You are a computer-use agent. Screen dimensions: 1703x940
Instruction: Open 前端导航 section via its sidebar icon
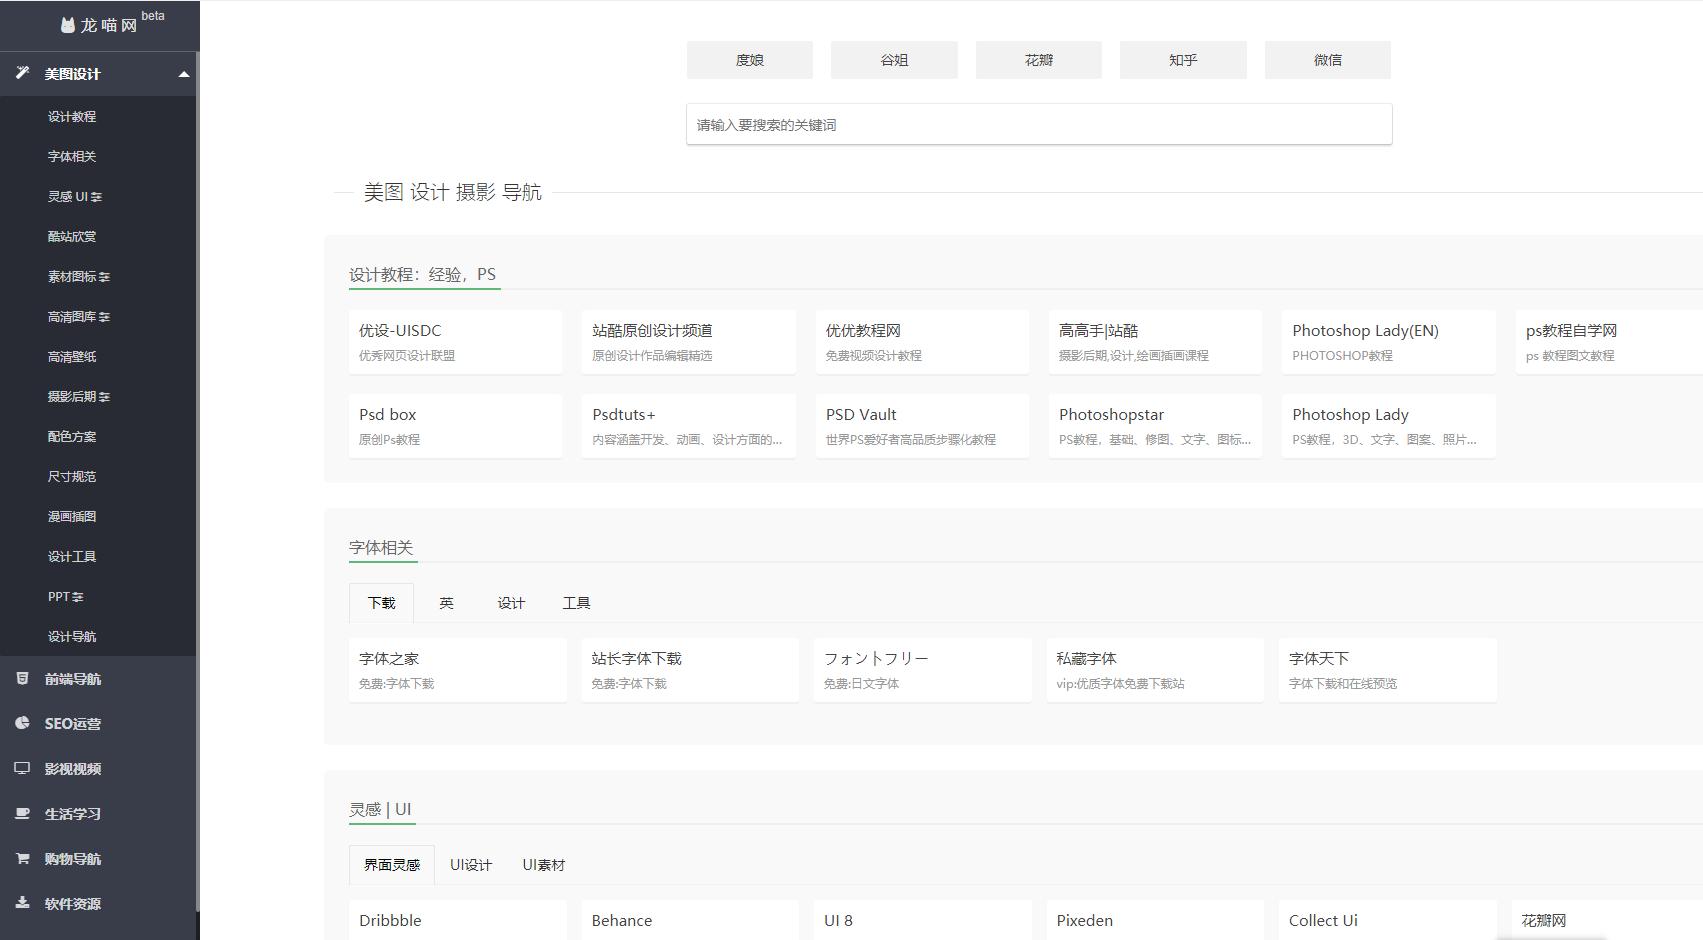point(22,678)
